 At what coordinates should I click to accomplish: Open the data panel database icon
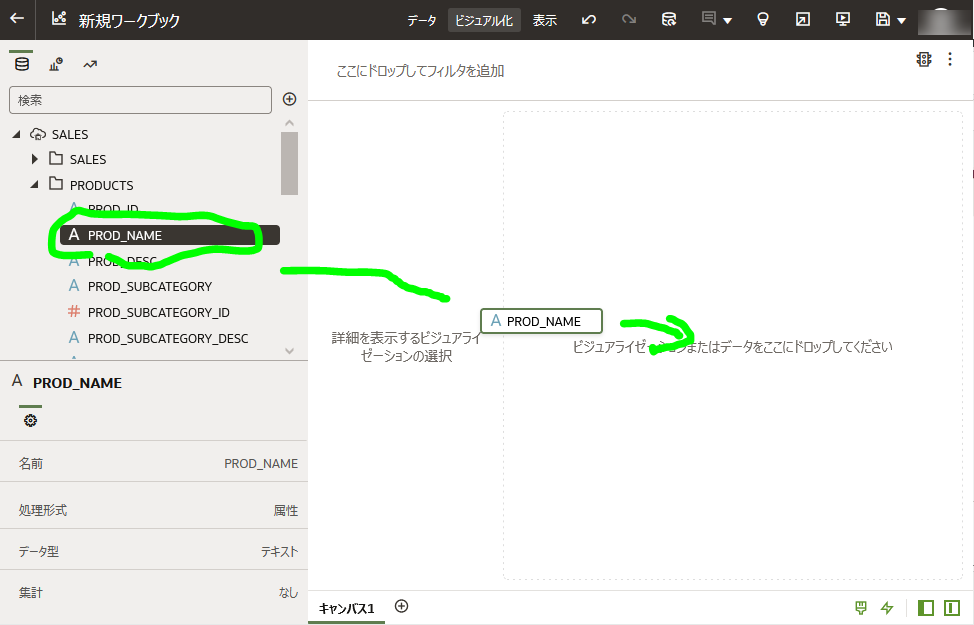(22, 62)
